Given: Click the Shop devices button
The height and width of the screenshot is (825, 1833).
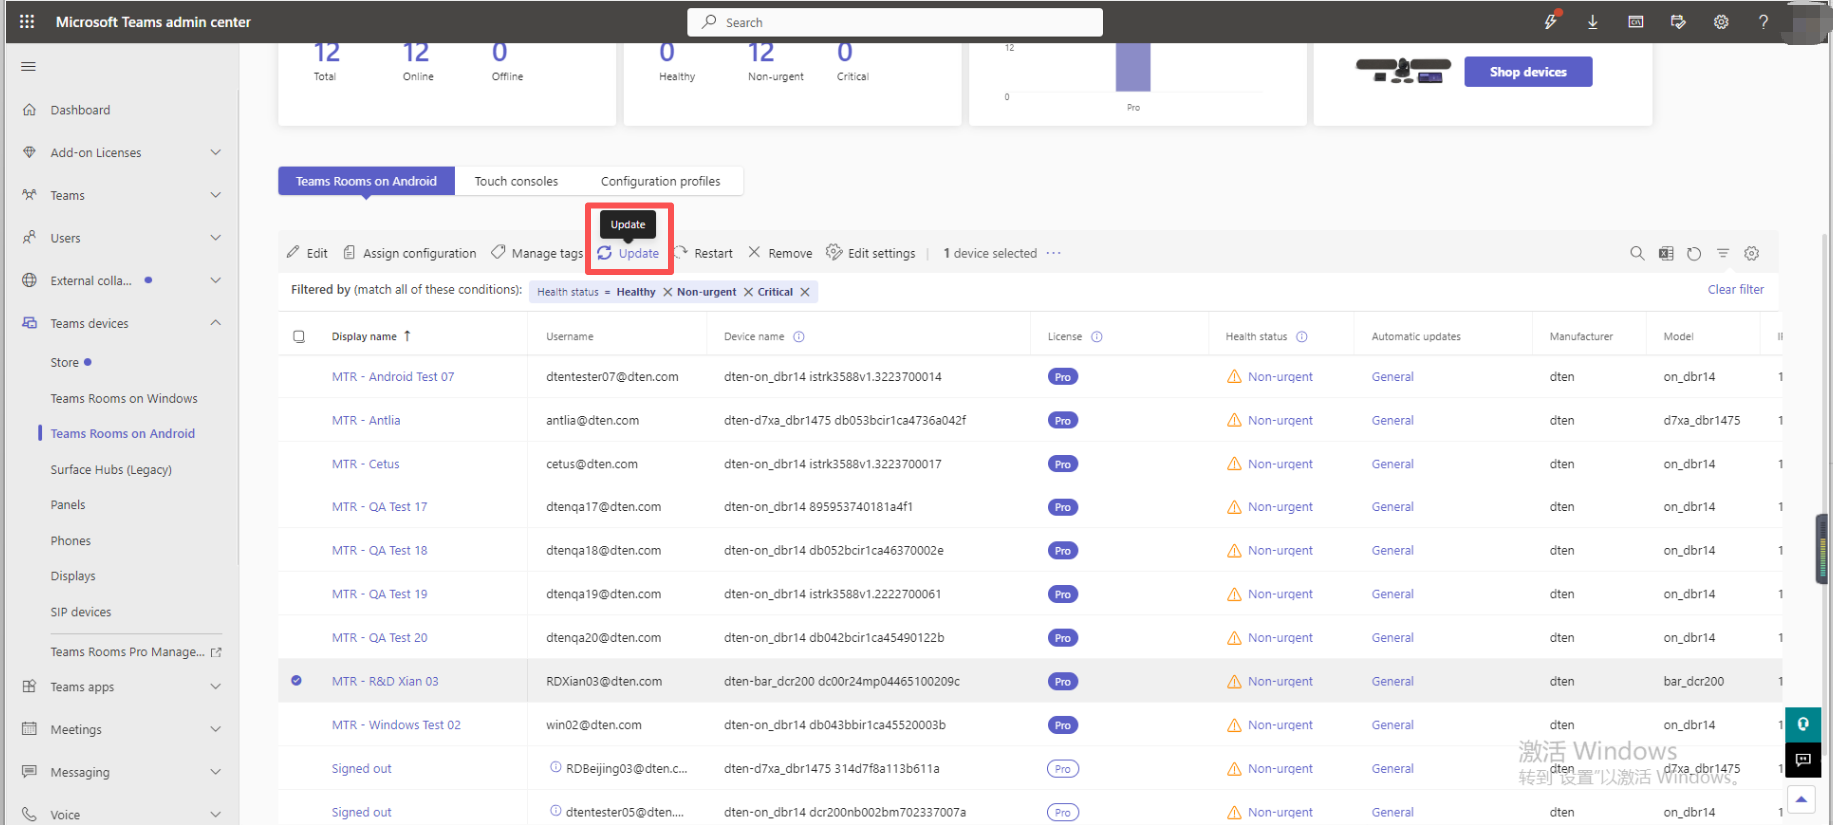Looking at the screenshot, I should coord(1528,72).
